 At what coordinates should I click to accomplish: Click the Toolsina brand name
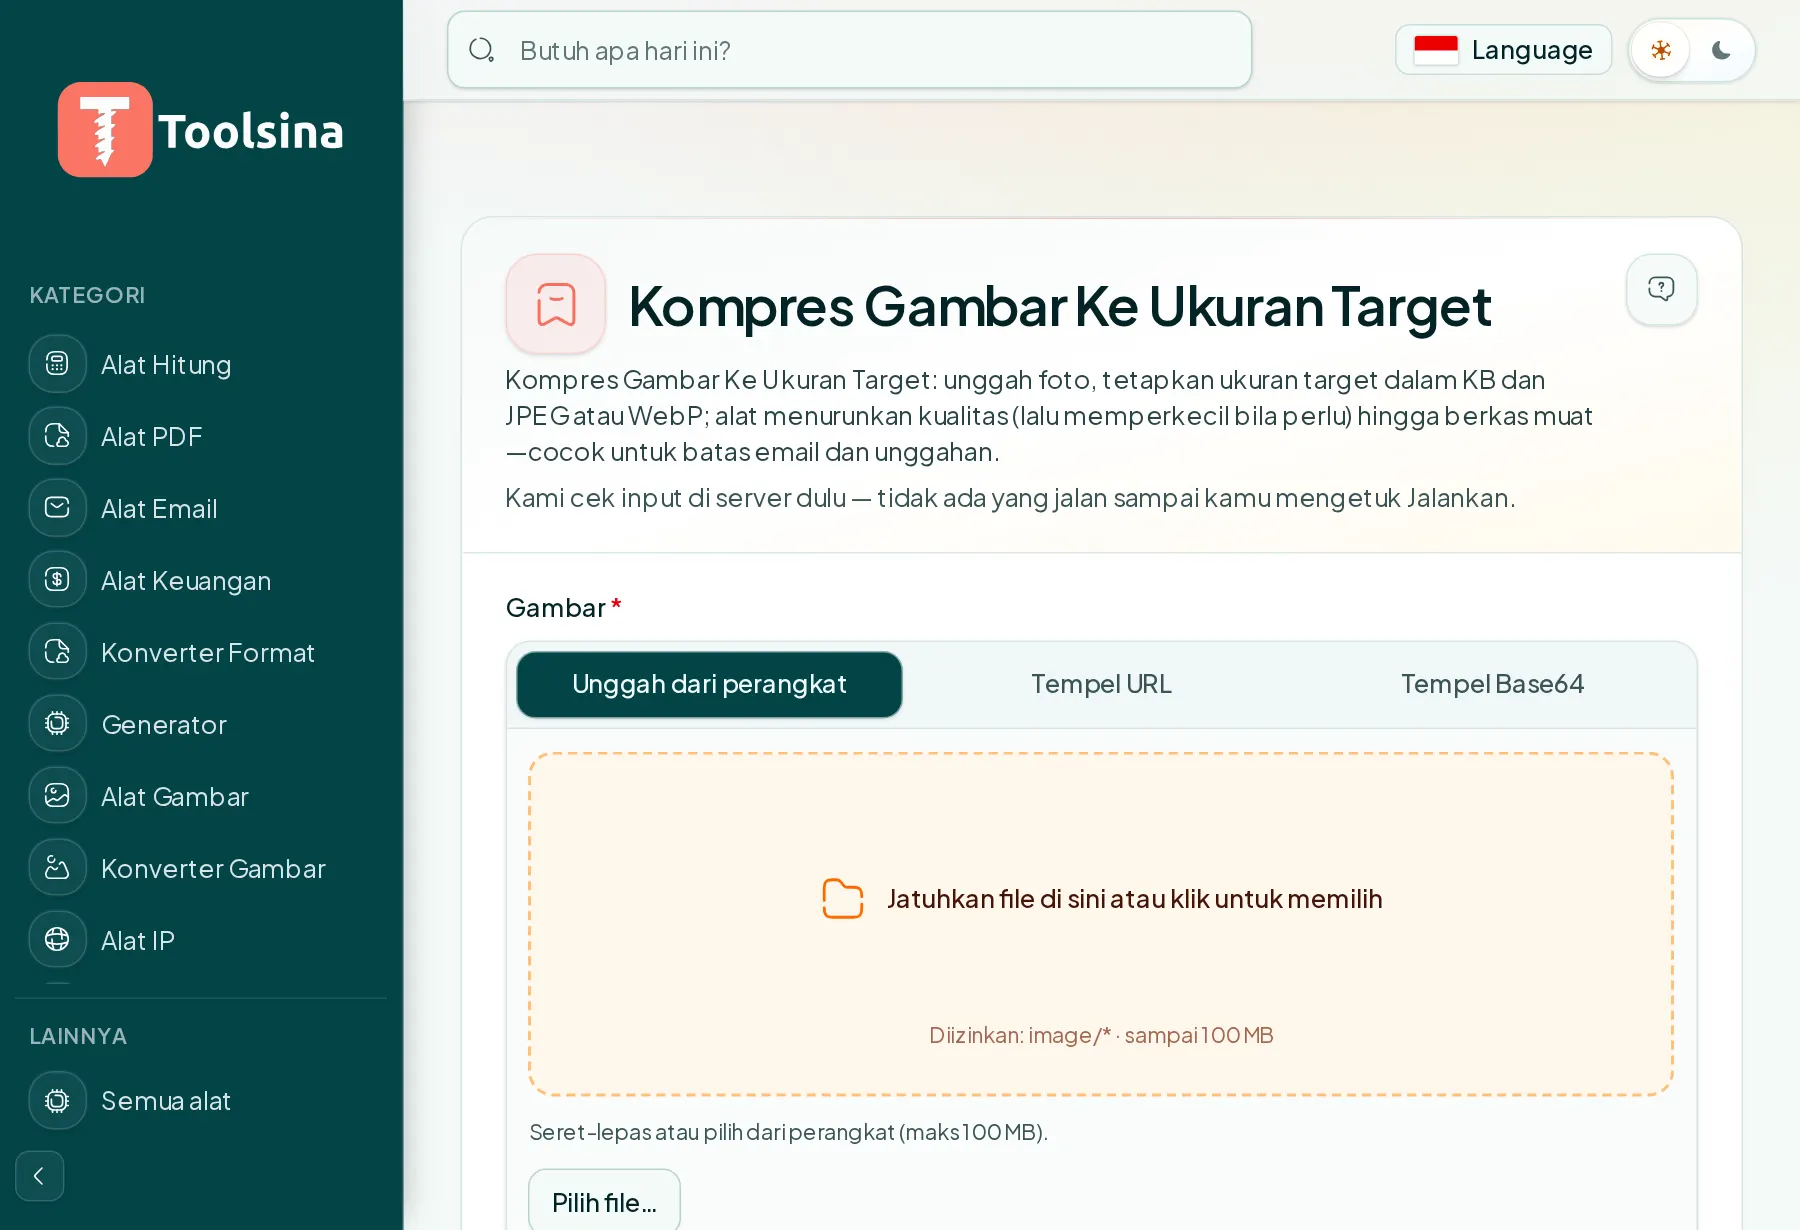251,131
